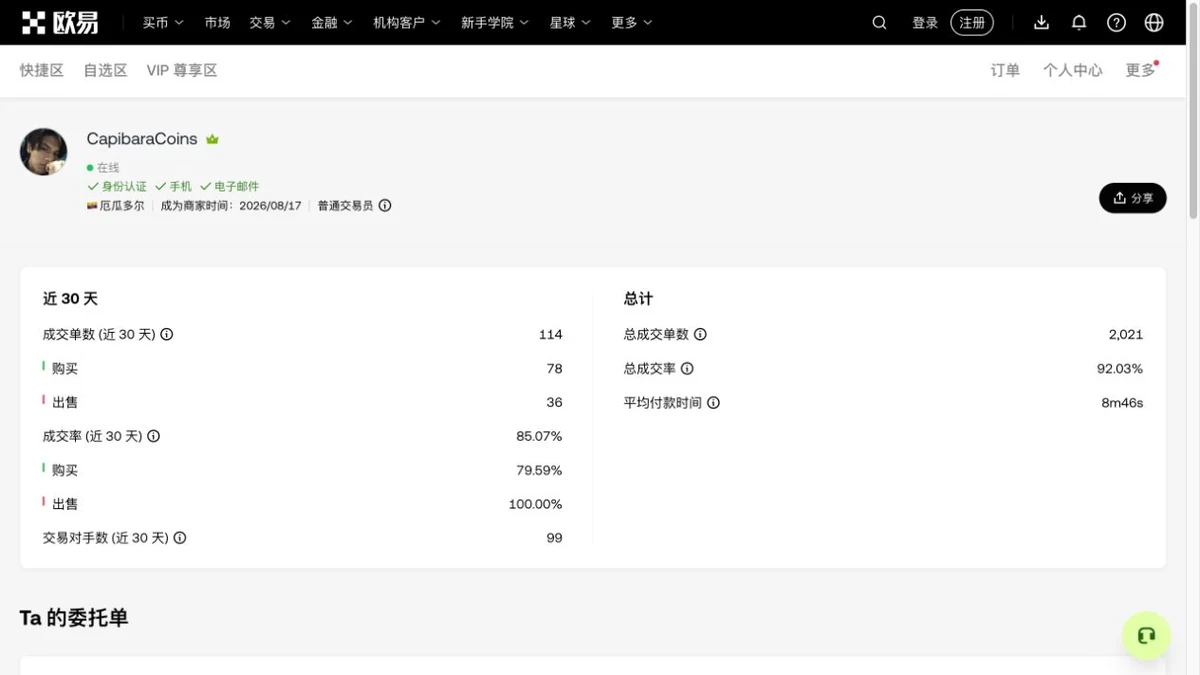Click the 注册 button
This screenshot has height=675, width=1200.
click(x=972, y=22)
